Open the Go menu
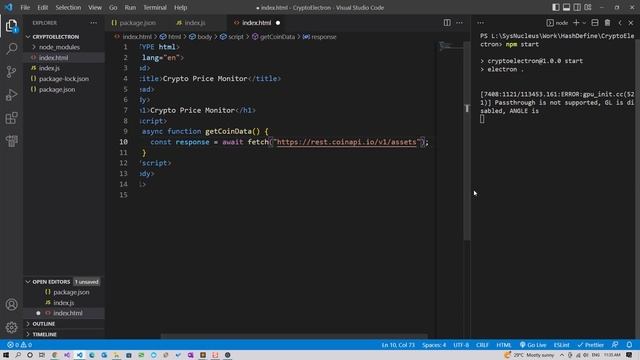Viewport: 640px width, 360px height. 113,7
